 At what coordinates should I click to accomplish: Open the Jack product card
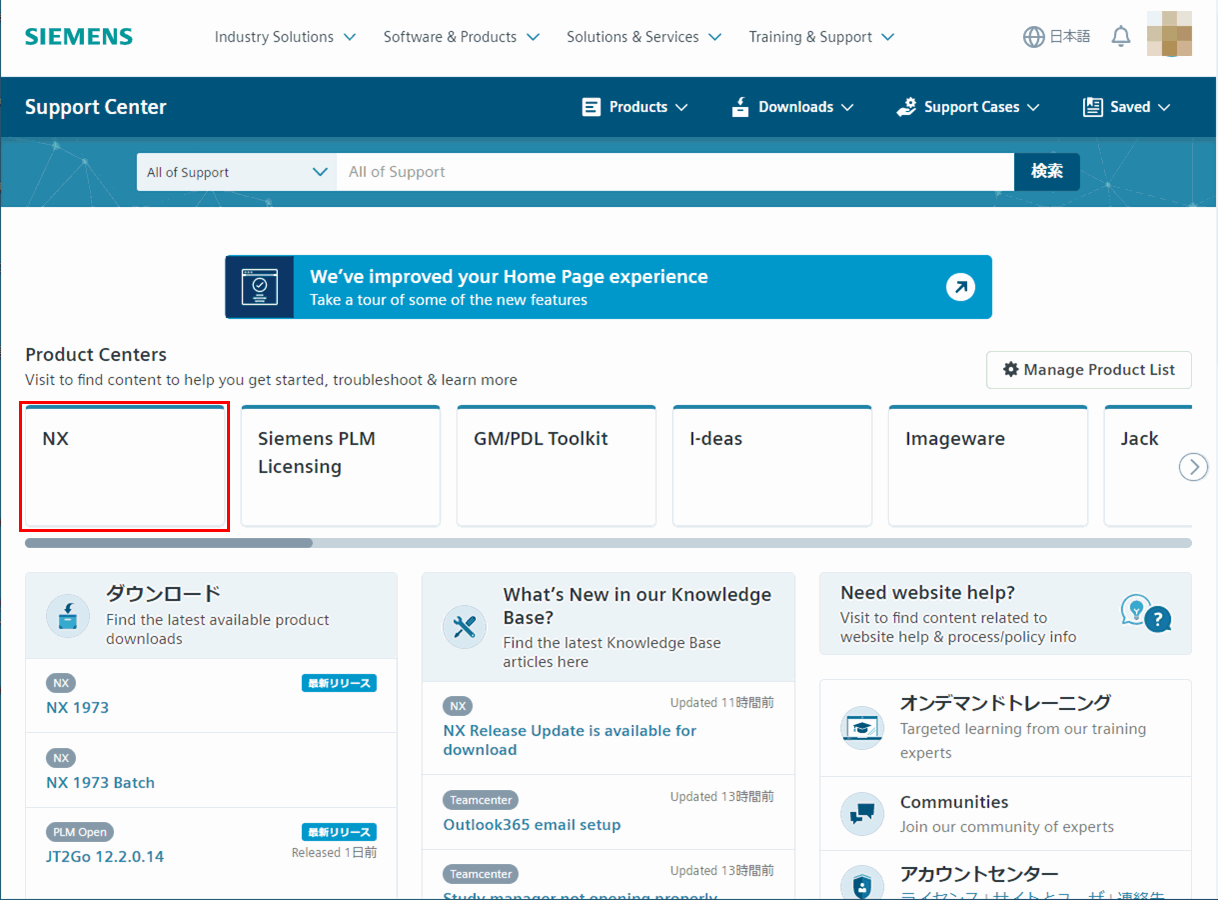(1148, 466)
